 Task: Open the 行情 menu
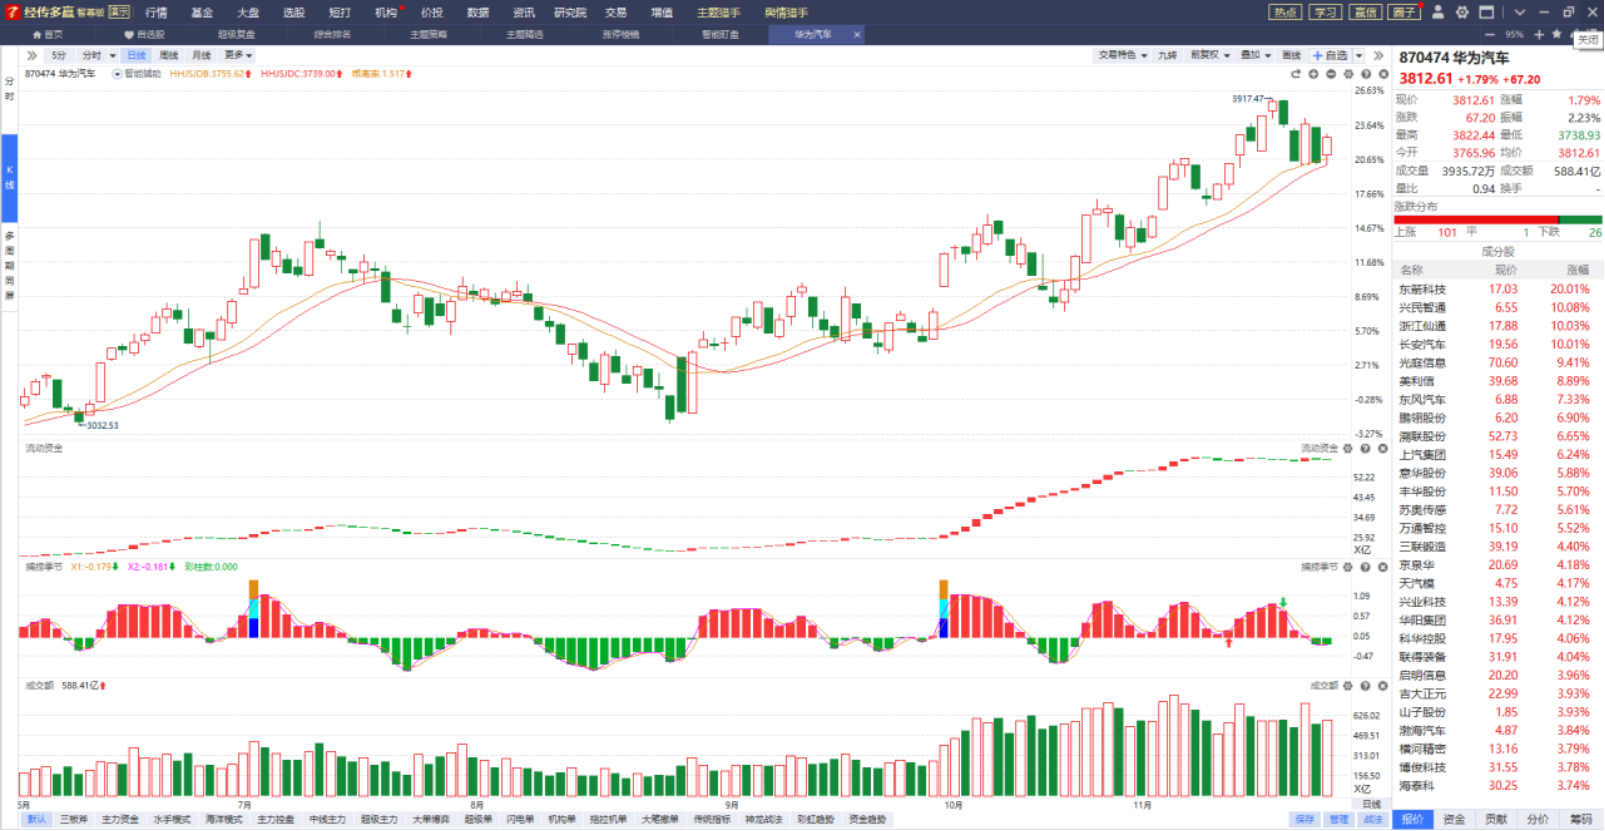coord(156,12)
